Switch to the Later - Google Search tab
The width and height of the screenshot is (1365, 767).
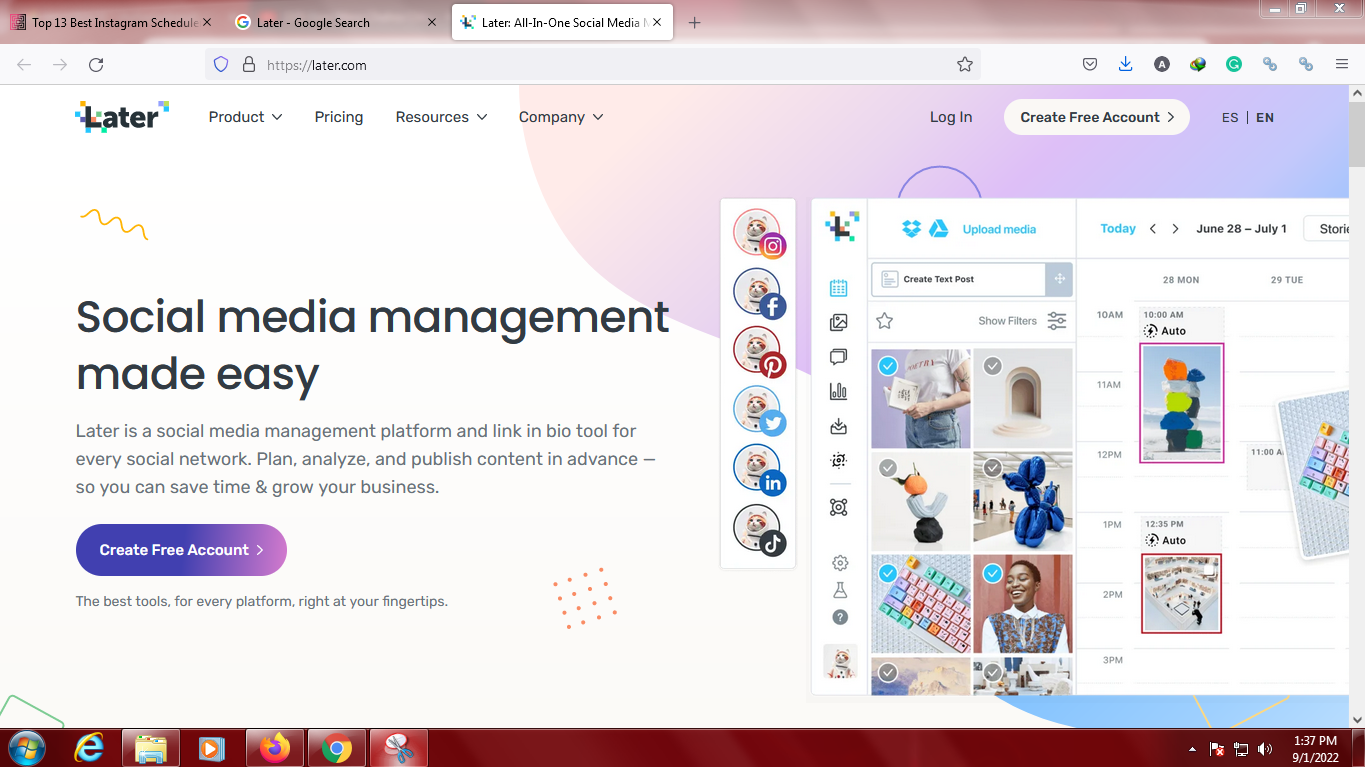[334, 22]
